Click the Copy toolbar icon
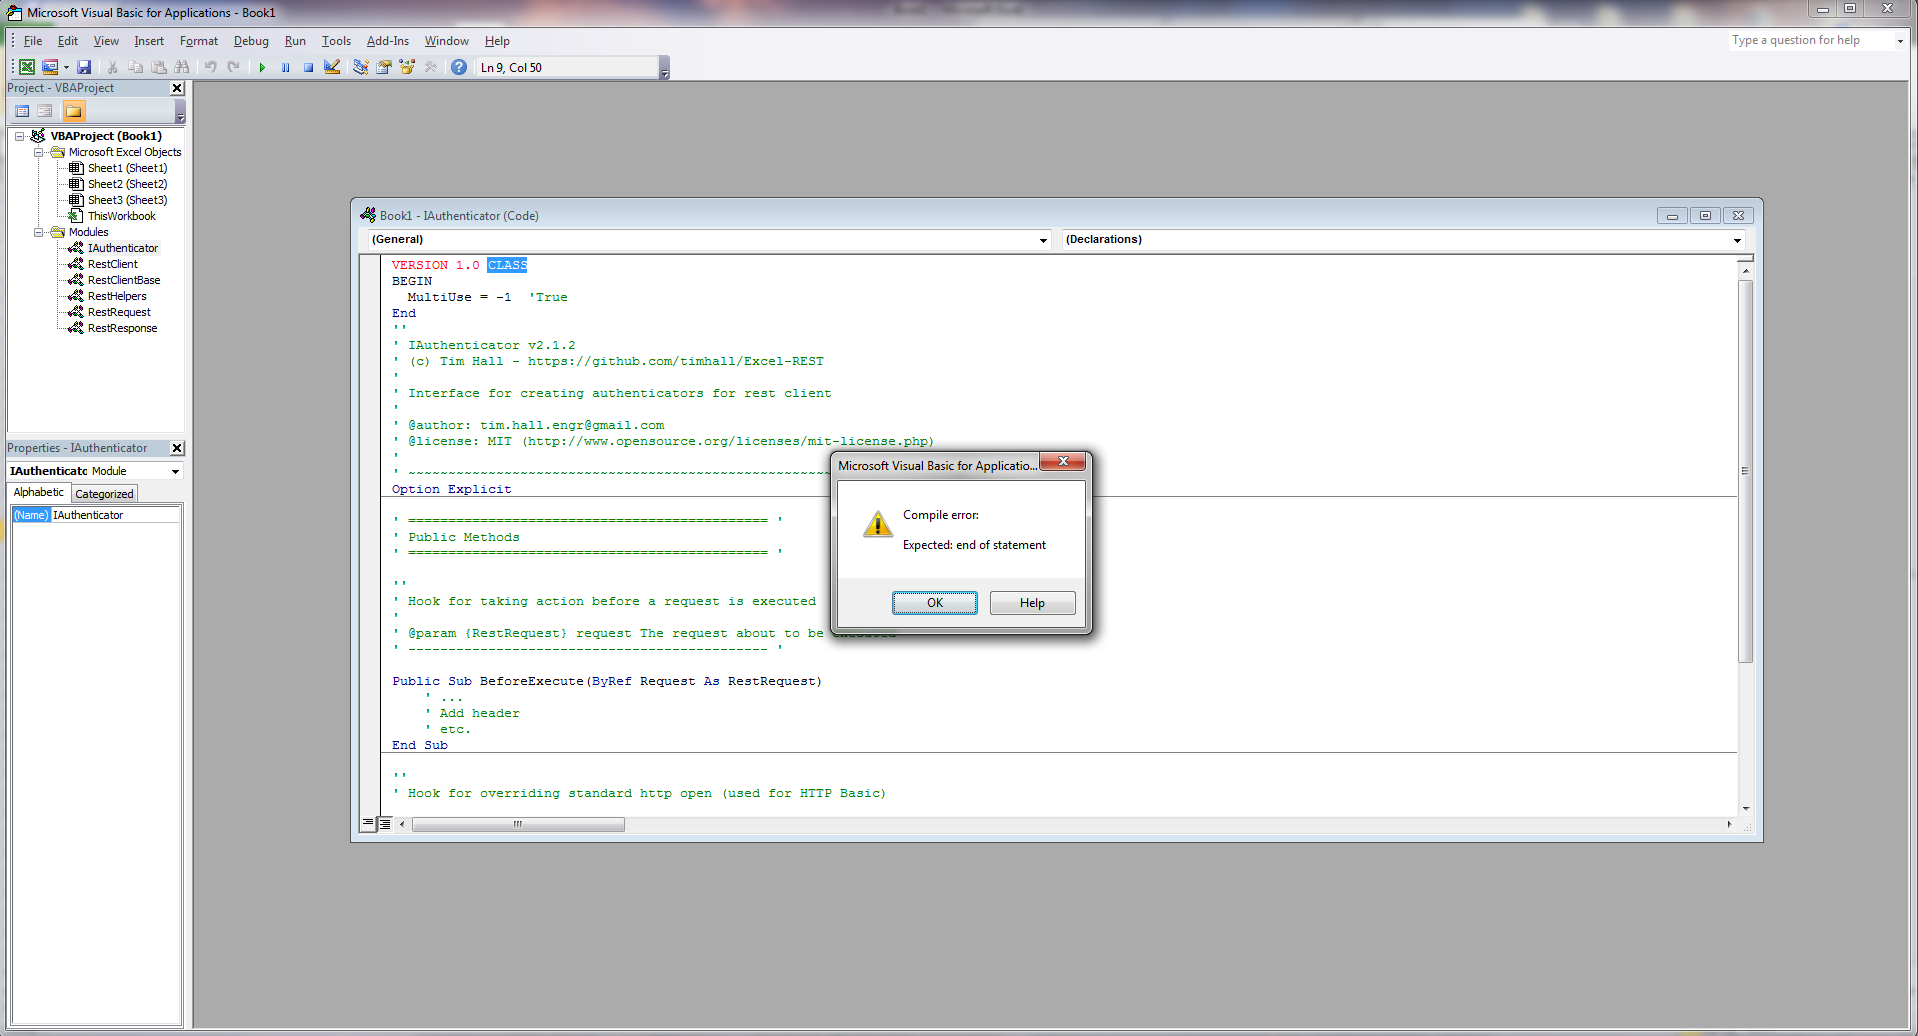1918x1036 pixels. [x=136, y=67]
